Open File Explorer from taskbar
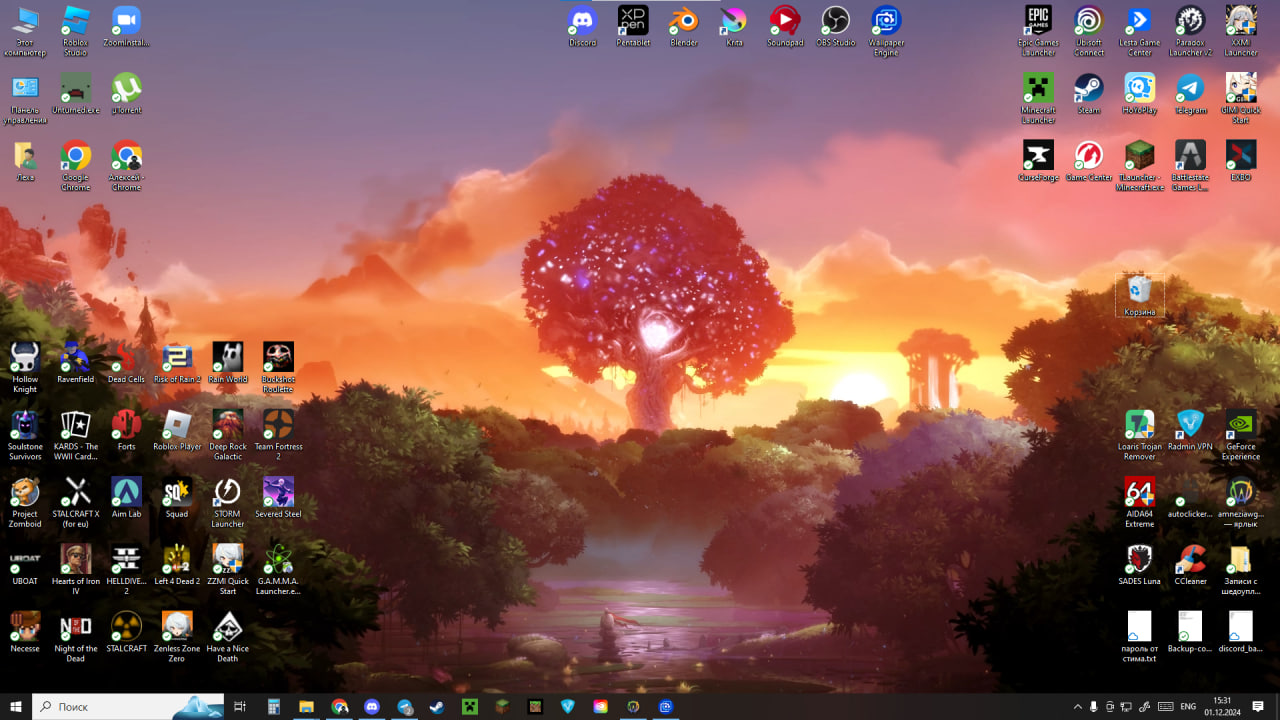The width and height of the screenshot is (1280, 720). (x=307, y=706)
